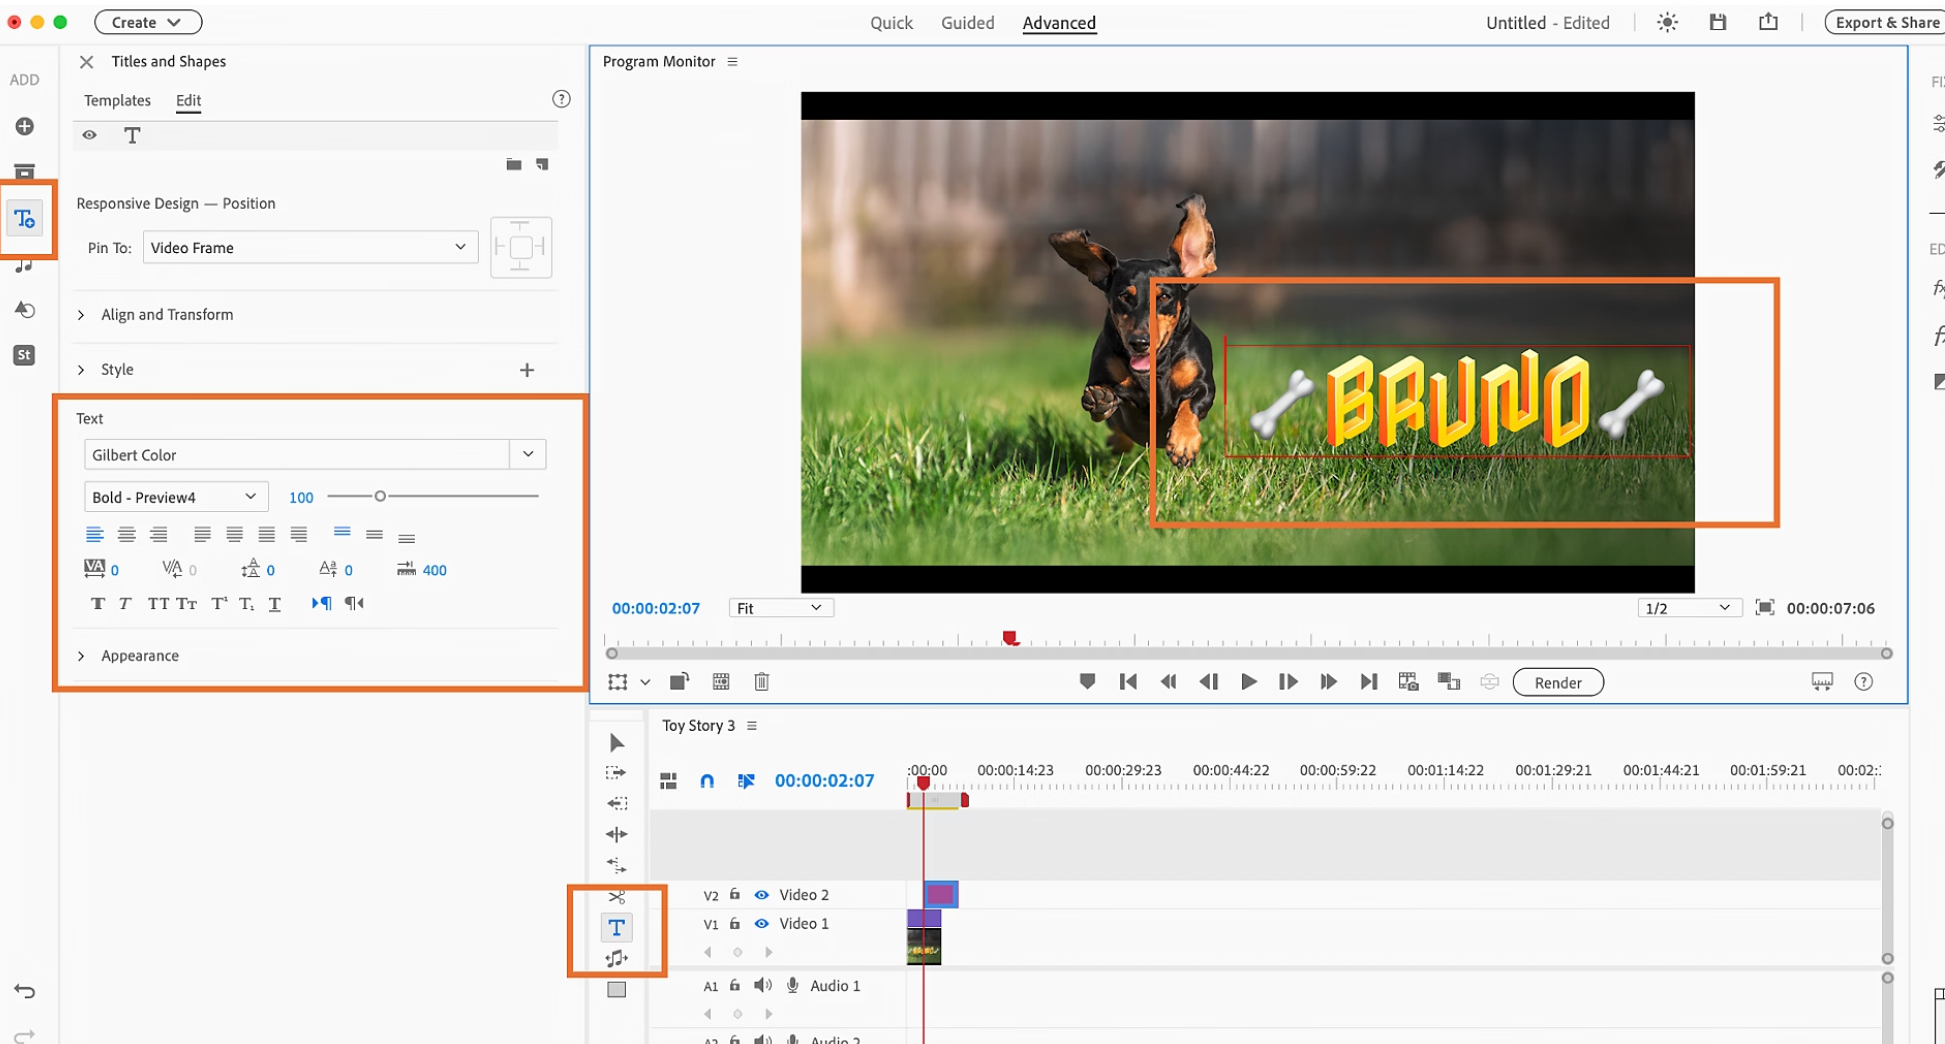Image resolution: width=1945 pixels, height=1044 pixels.
Task: Click the delete trash icon in monitor
Action: (x=761, y=682)
